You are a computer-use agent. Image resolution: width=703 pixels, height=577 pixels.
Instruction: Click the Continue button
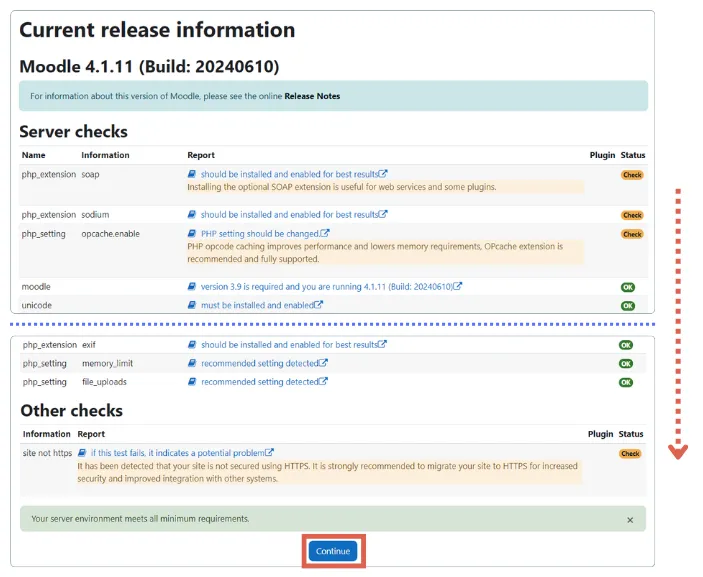[x=333, y=551]
